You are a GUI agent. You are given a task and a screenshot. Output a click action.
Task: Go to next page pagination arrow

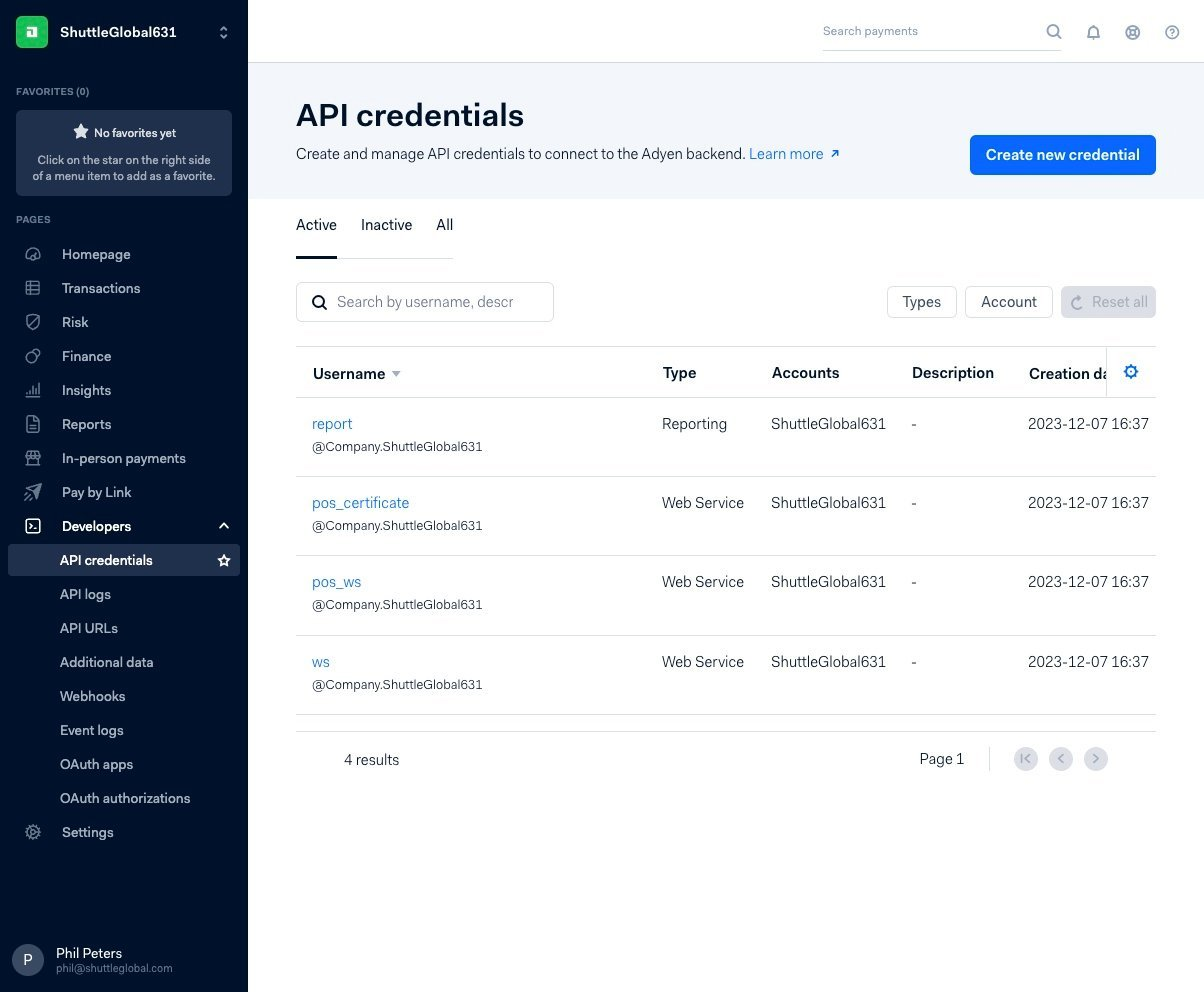(1096, 759)
